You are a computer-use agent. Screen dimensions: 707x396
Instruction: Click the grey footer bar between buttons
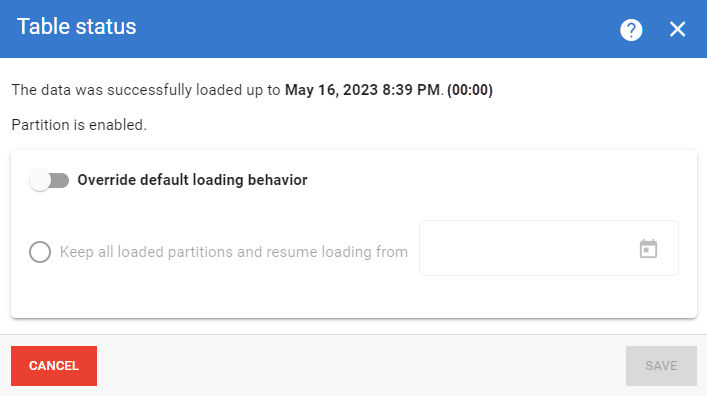pyautogui.click(x=361, y=366)
